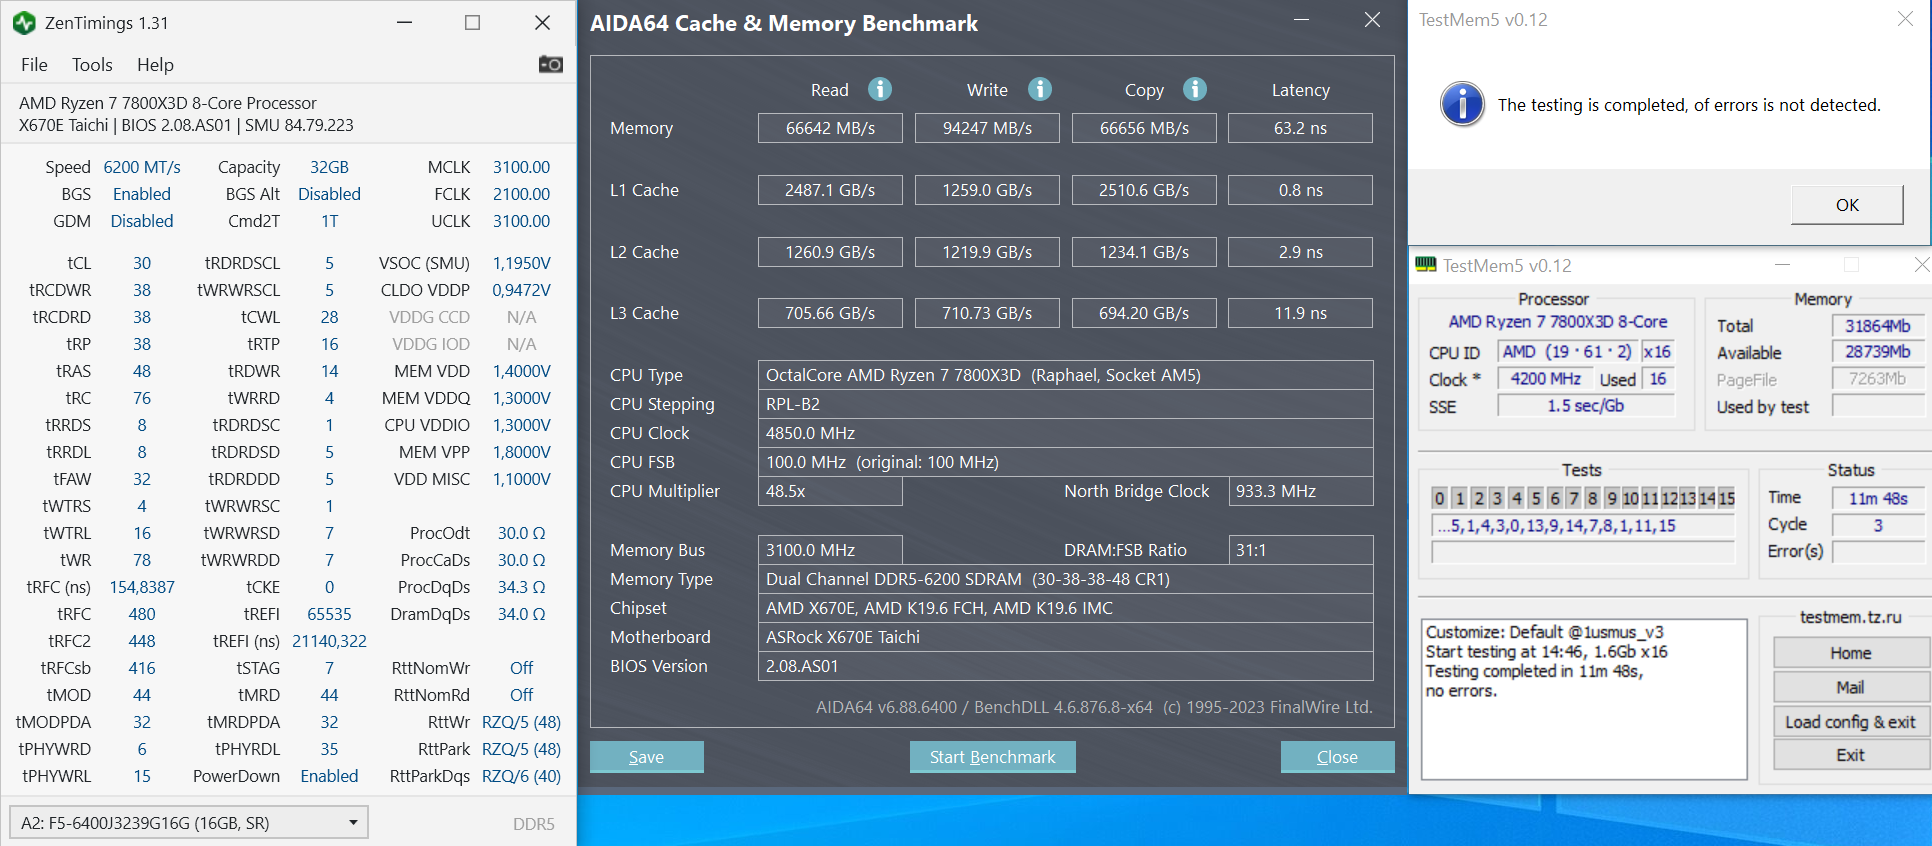Click the CPU Stepping value "RPL-B2"
Viewport: 1932px width, 846px height.
[1065, 404]
